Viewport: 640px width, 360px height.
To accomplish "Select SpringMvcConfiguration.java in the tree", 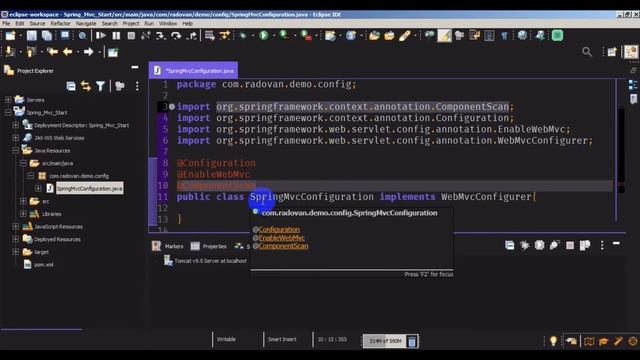I will 89,188.
